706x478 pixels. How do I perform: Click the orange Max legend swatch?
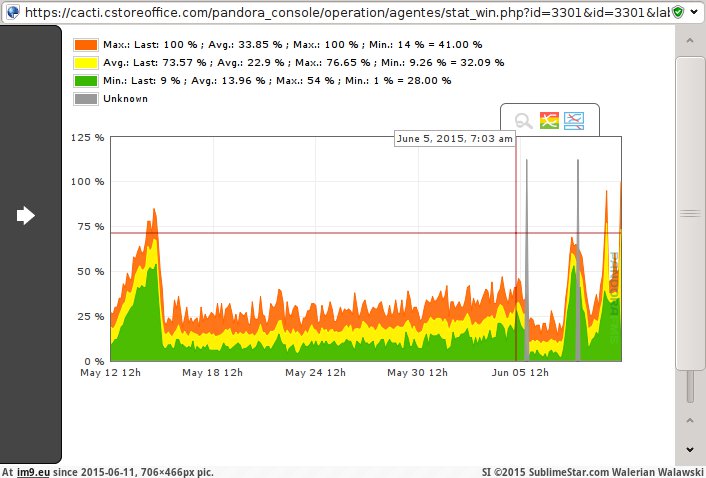(x=86, y=45)
